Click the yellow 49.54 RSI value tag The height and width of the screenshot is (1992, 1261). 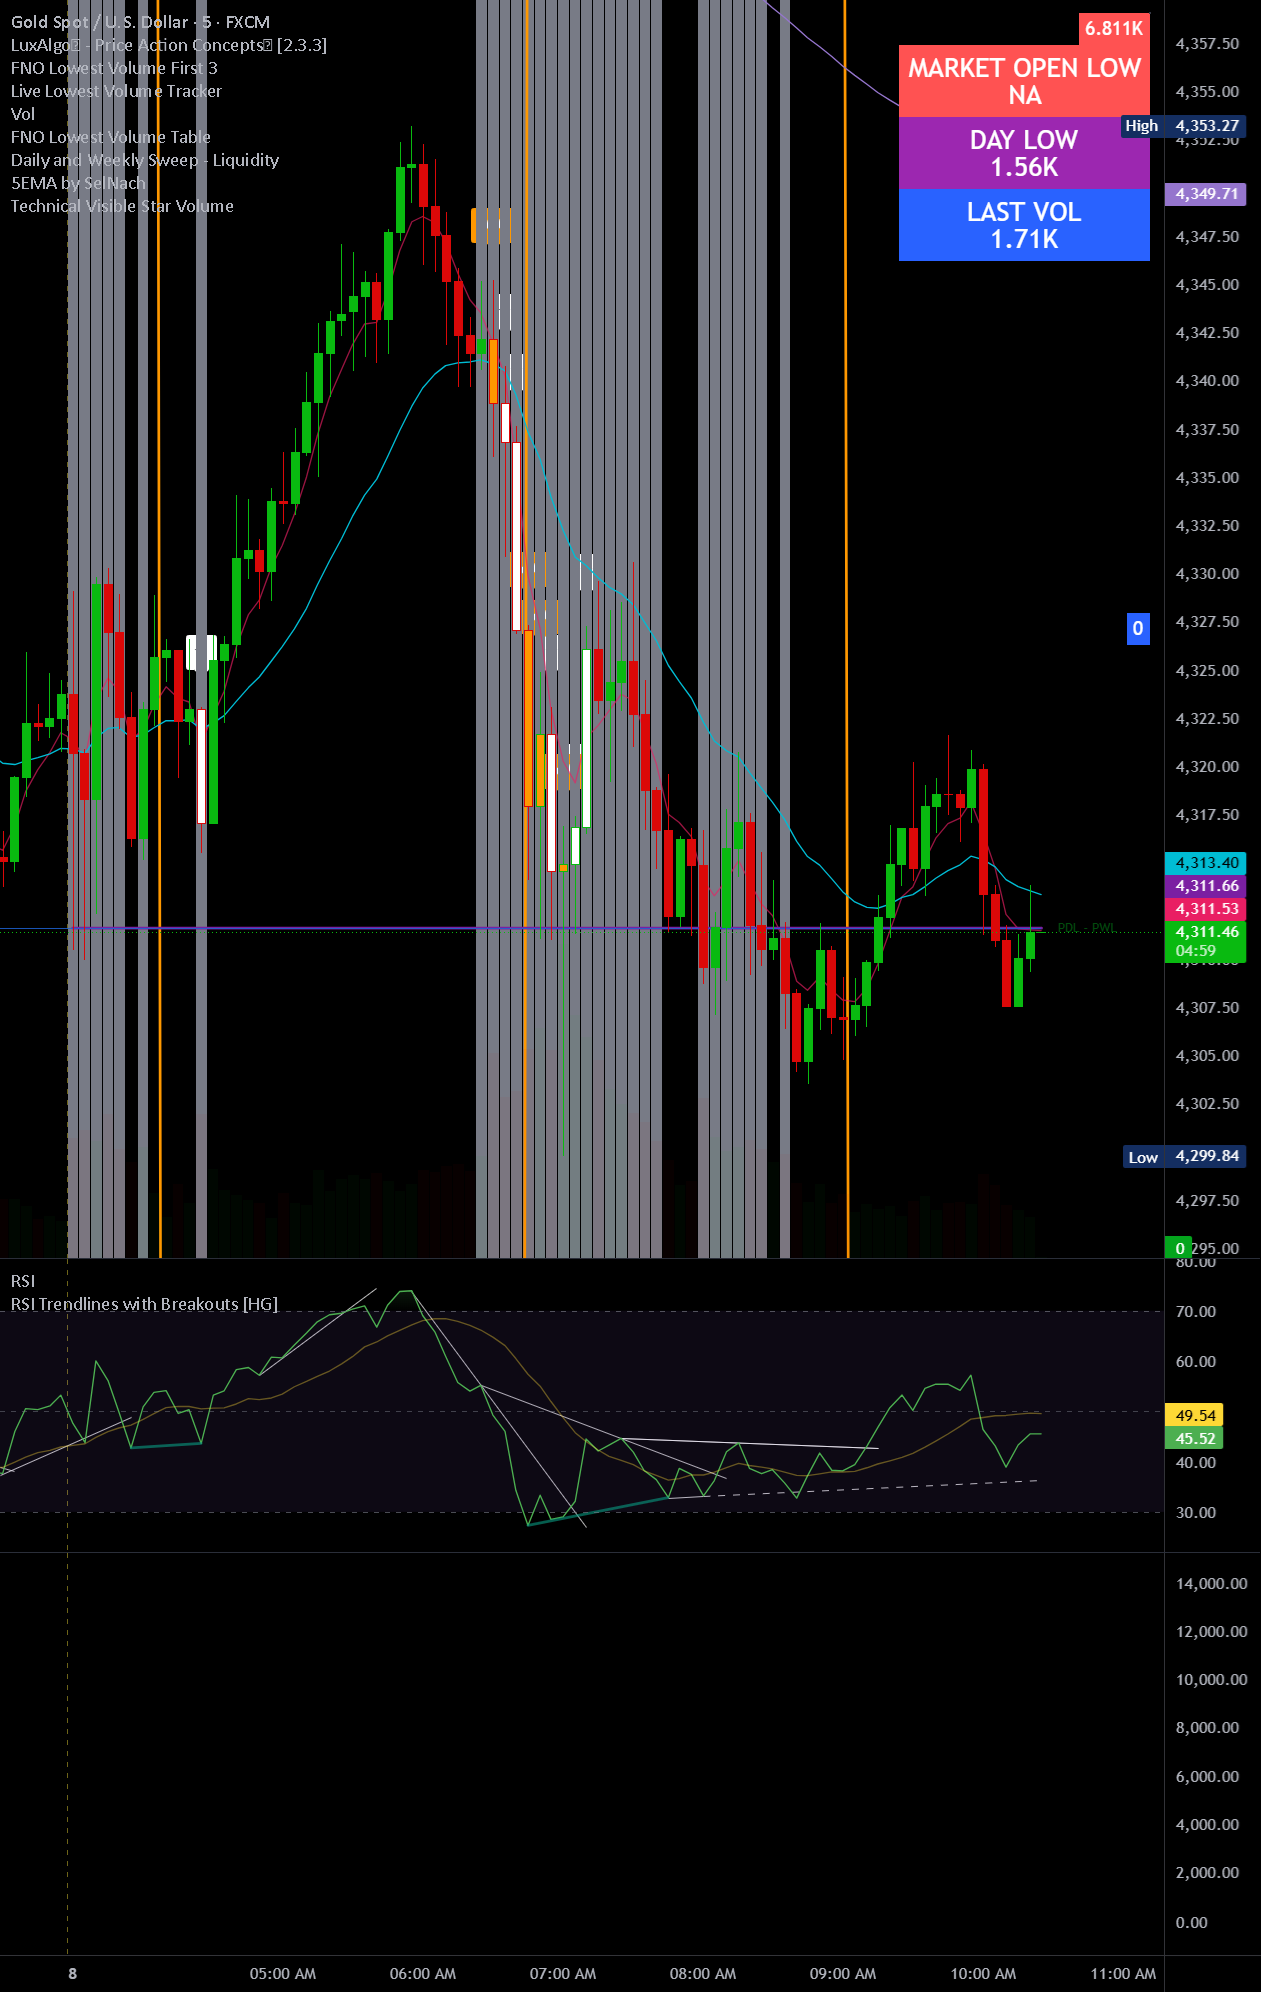pyautogui.click(x=1195, y=1415)
